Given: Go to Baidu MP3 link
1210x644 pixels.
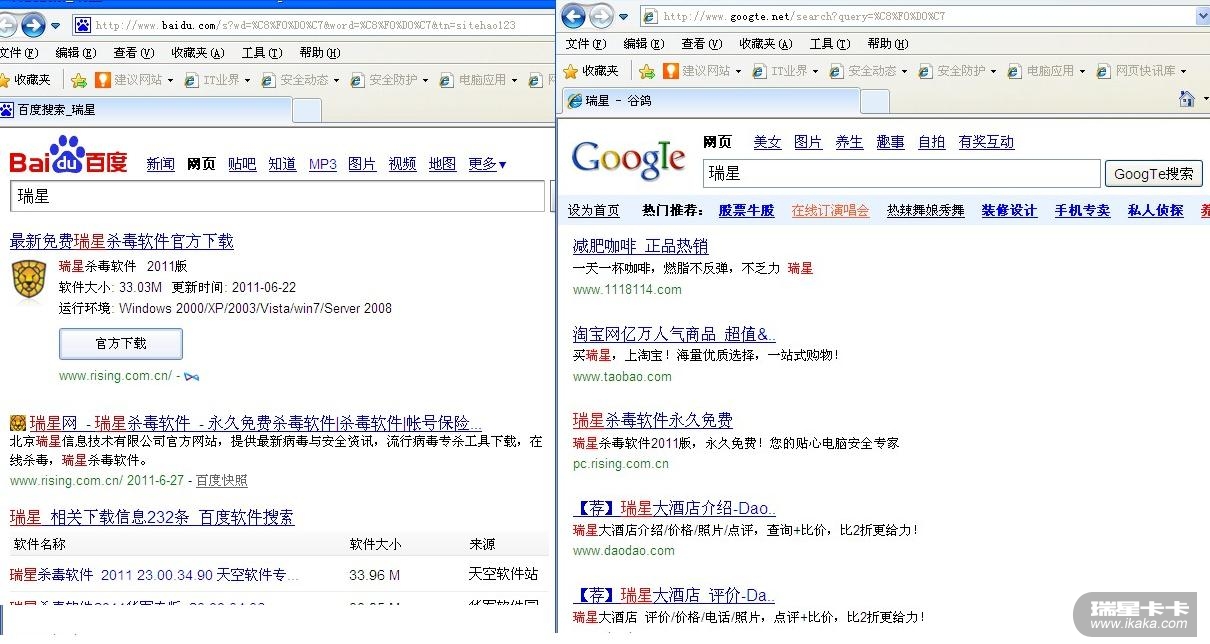Looking at the screenshot, I should (x=323, y=164).
